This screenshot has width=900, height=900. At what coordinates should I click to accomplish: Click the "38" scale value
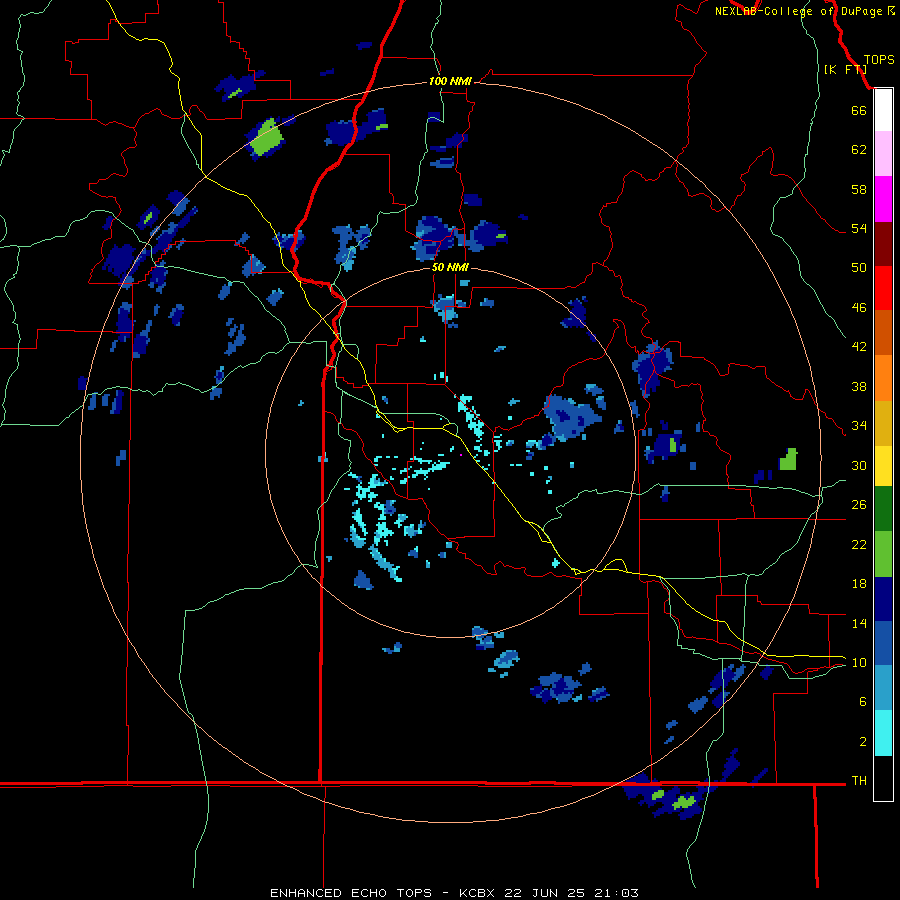click(x=859, y=386)
